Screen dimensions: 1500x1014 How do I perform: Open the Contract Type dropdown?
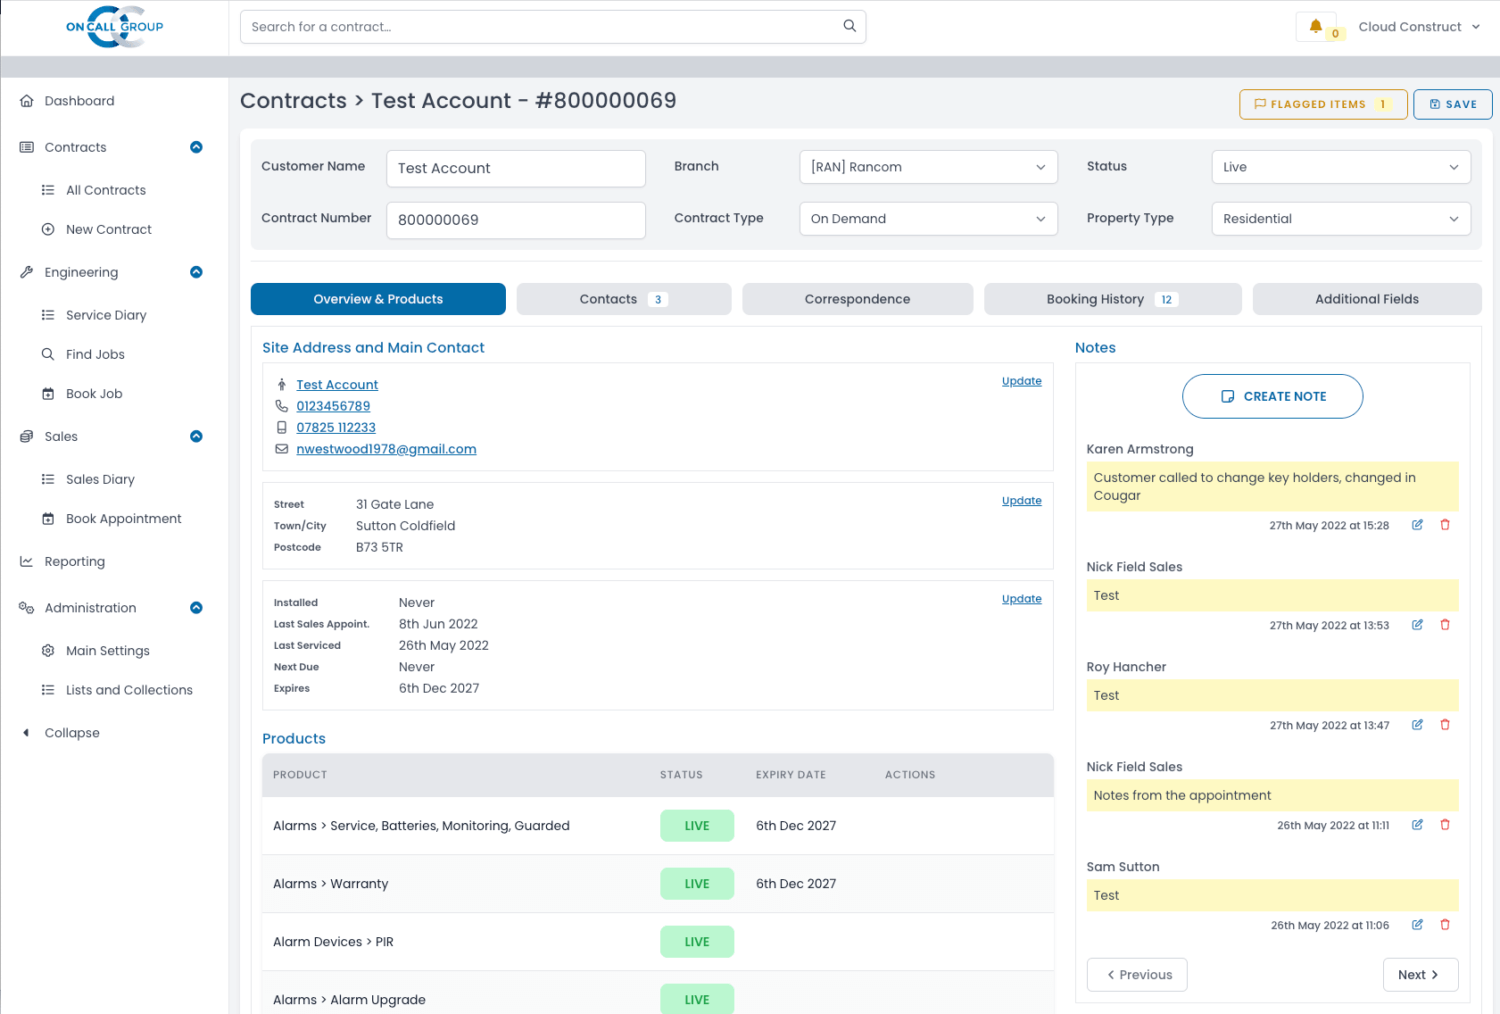pos(928,219)
